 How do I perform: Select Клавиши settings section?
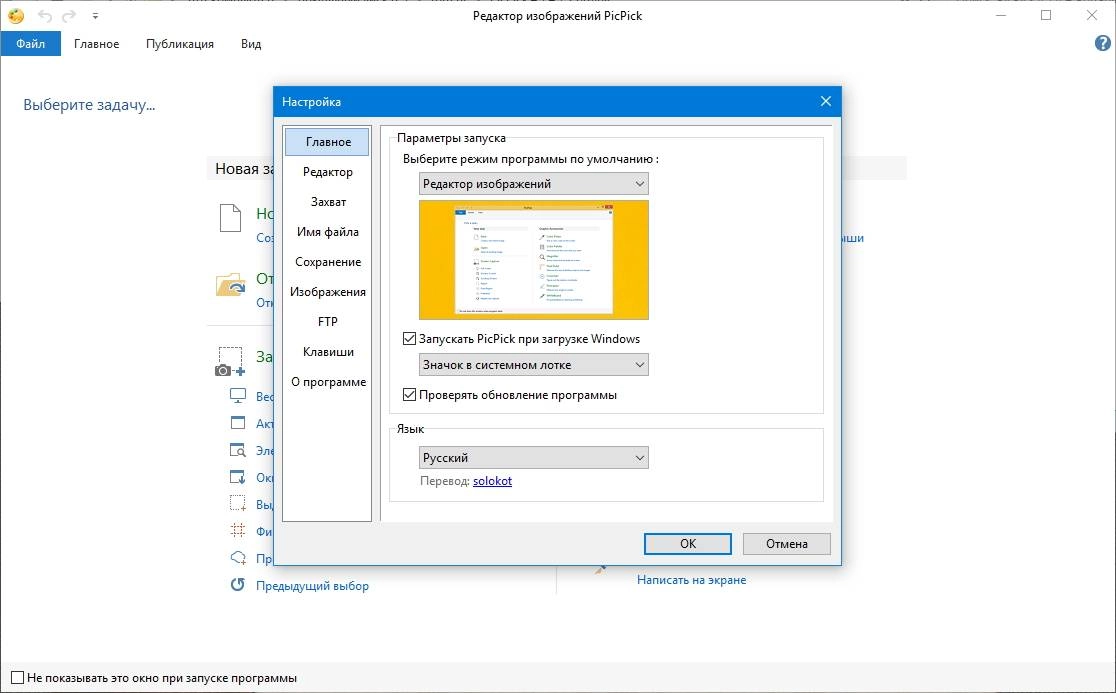pos(327,351)
